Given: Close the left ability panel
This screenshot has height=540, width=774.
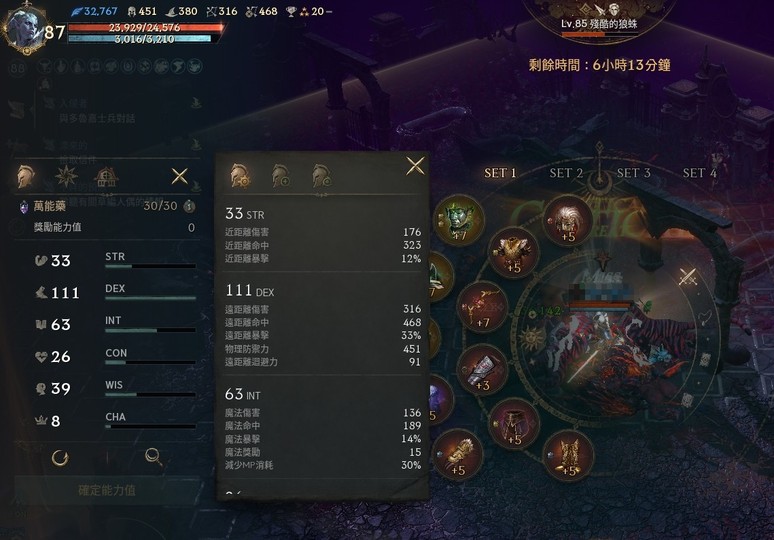Looking at the screenshot, I should click(x=179, y=176).
